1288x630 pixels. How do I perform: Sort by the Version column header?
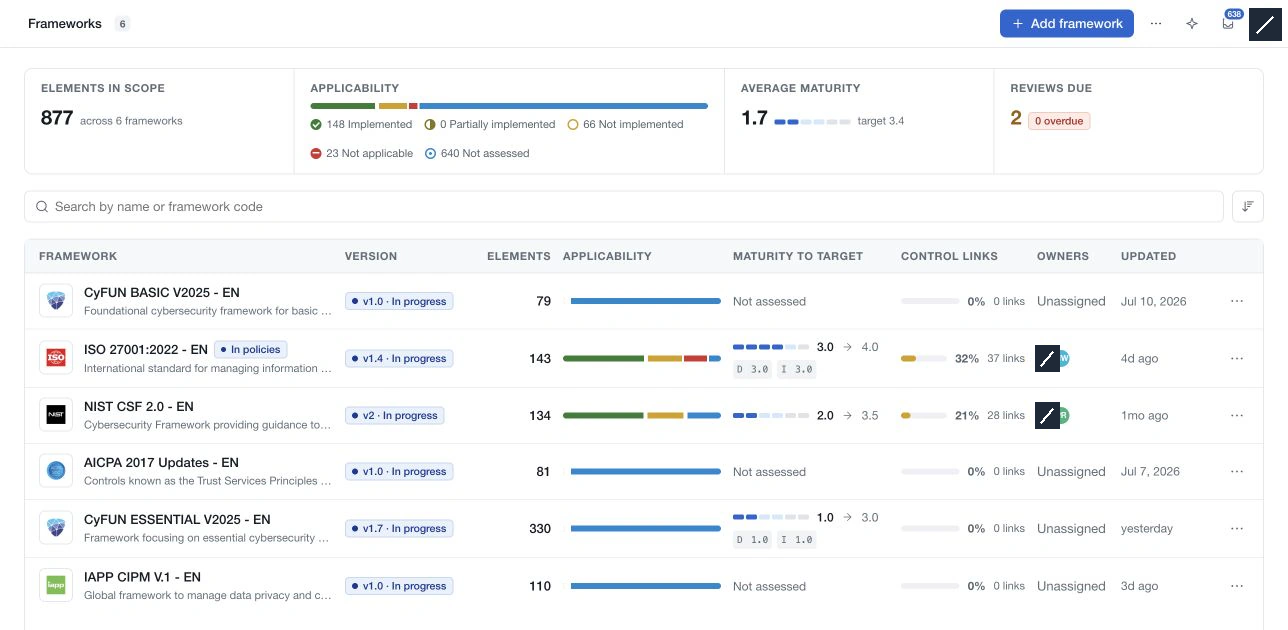coord(371,256)
